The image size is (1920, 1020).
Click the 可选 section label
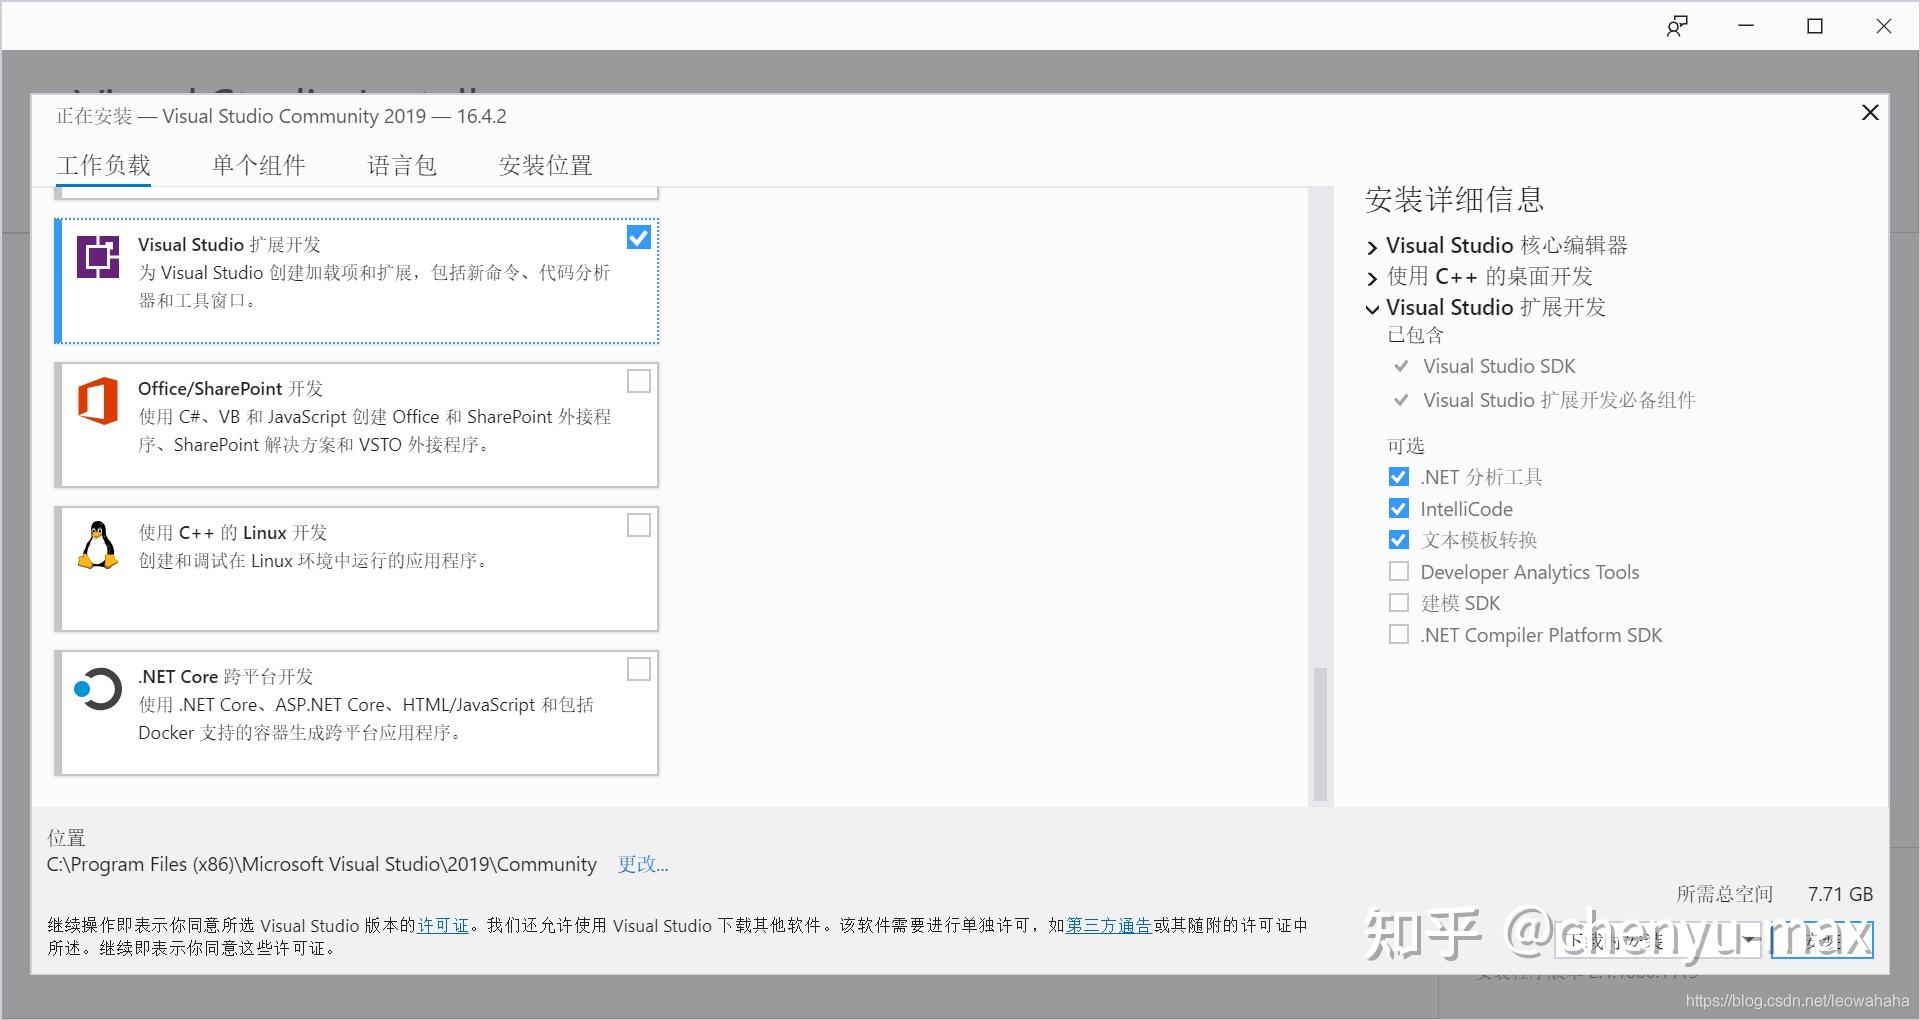pos(1405,446)
